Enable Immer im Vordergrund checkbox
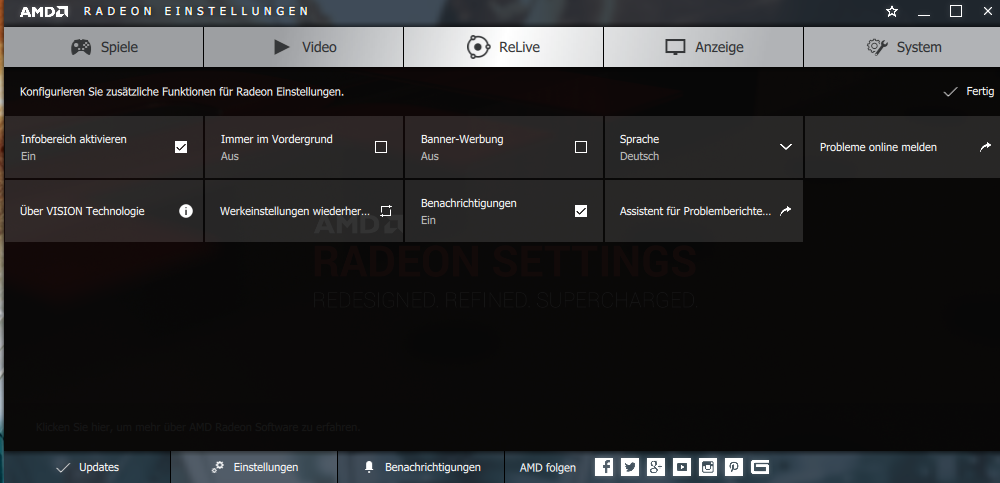The width and height of the screenshot is (1000, 483). coord(381,147)
